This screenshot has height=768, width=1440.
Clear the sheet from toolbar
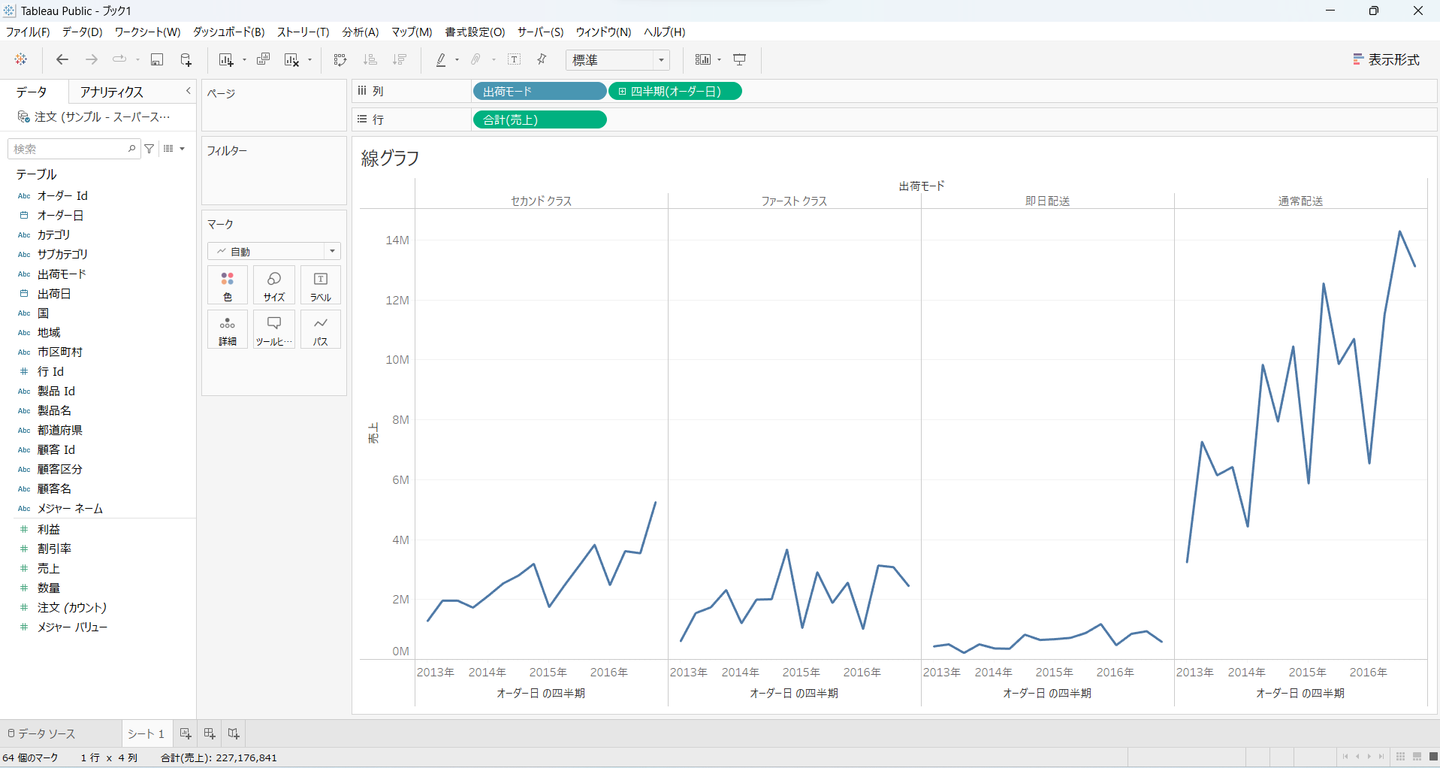point(292,60)
